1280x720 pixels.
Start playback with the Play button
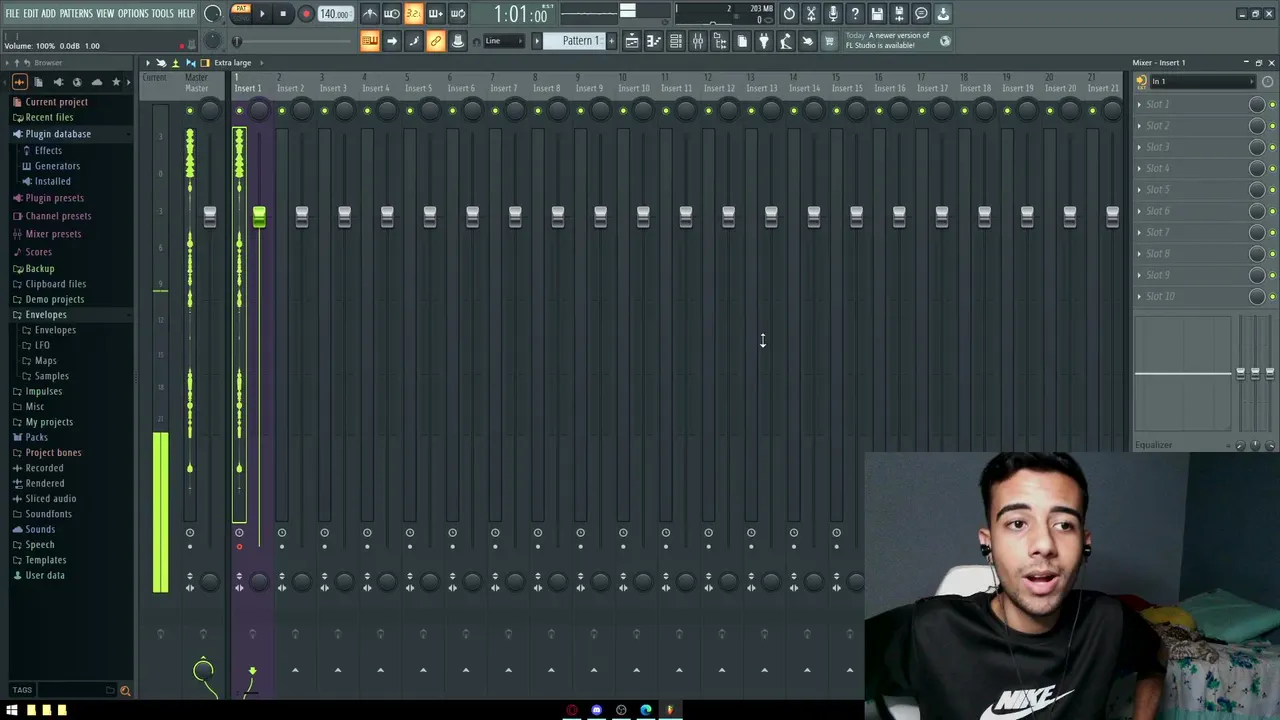point(262,14)
